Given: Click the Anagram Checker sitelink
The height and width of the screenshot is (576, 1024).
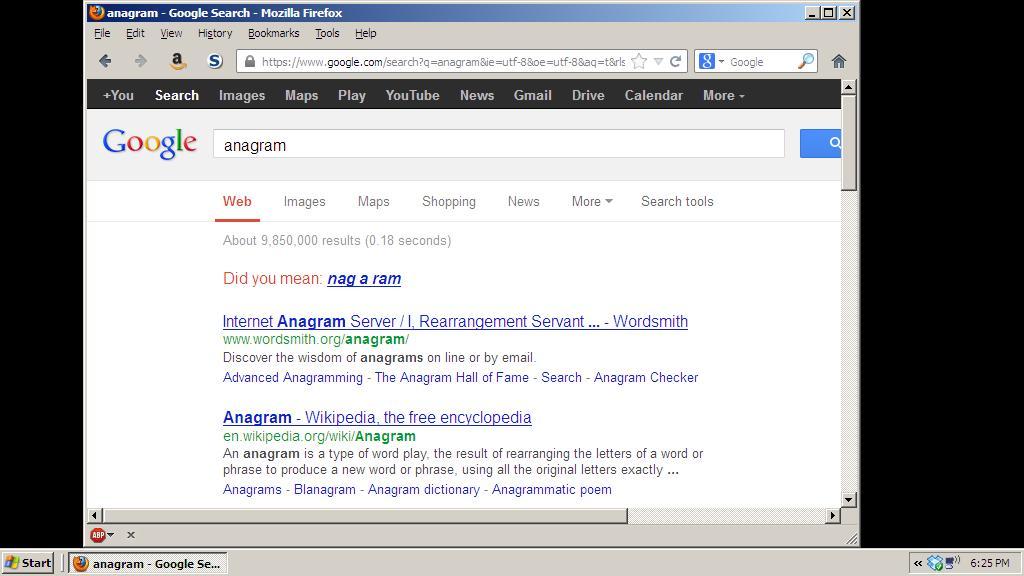Looking at the screenshot, I should coord(646,377).
